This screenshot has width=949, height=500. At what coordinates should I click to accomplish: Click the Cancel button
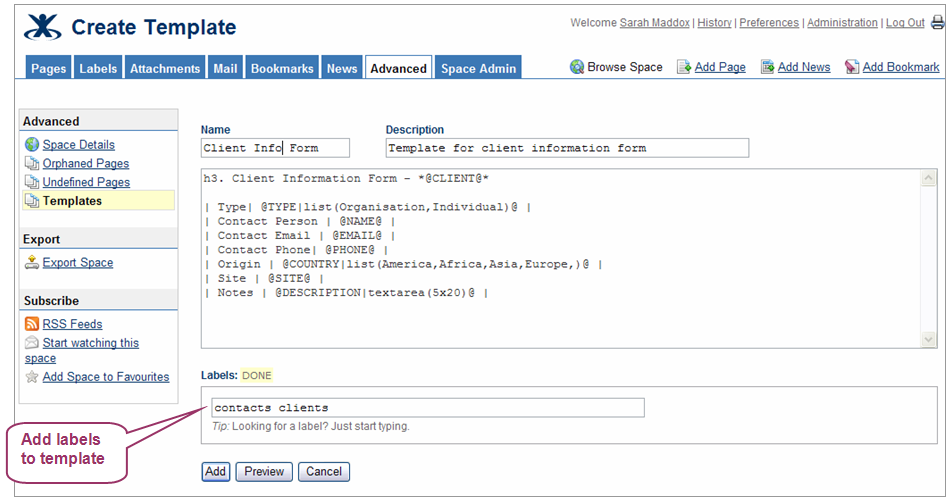324,472
